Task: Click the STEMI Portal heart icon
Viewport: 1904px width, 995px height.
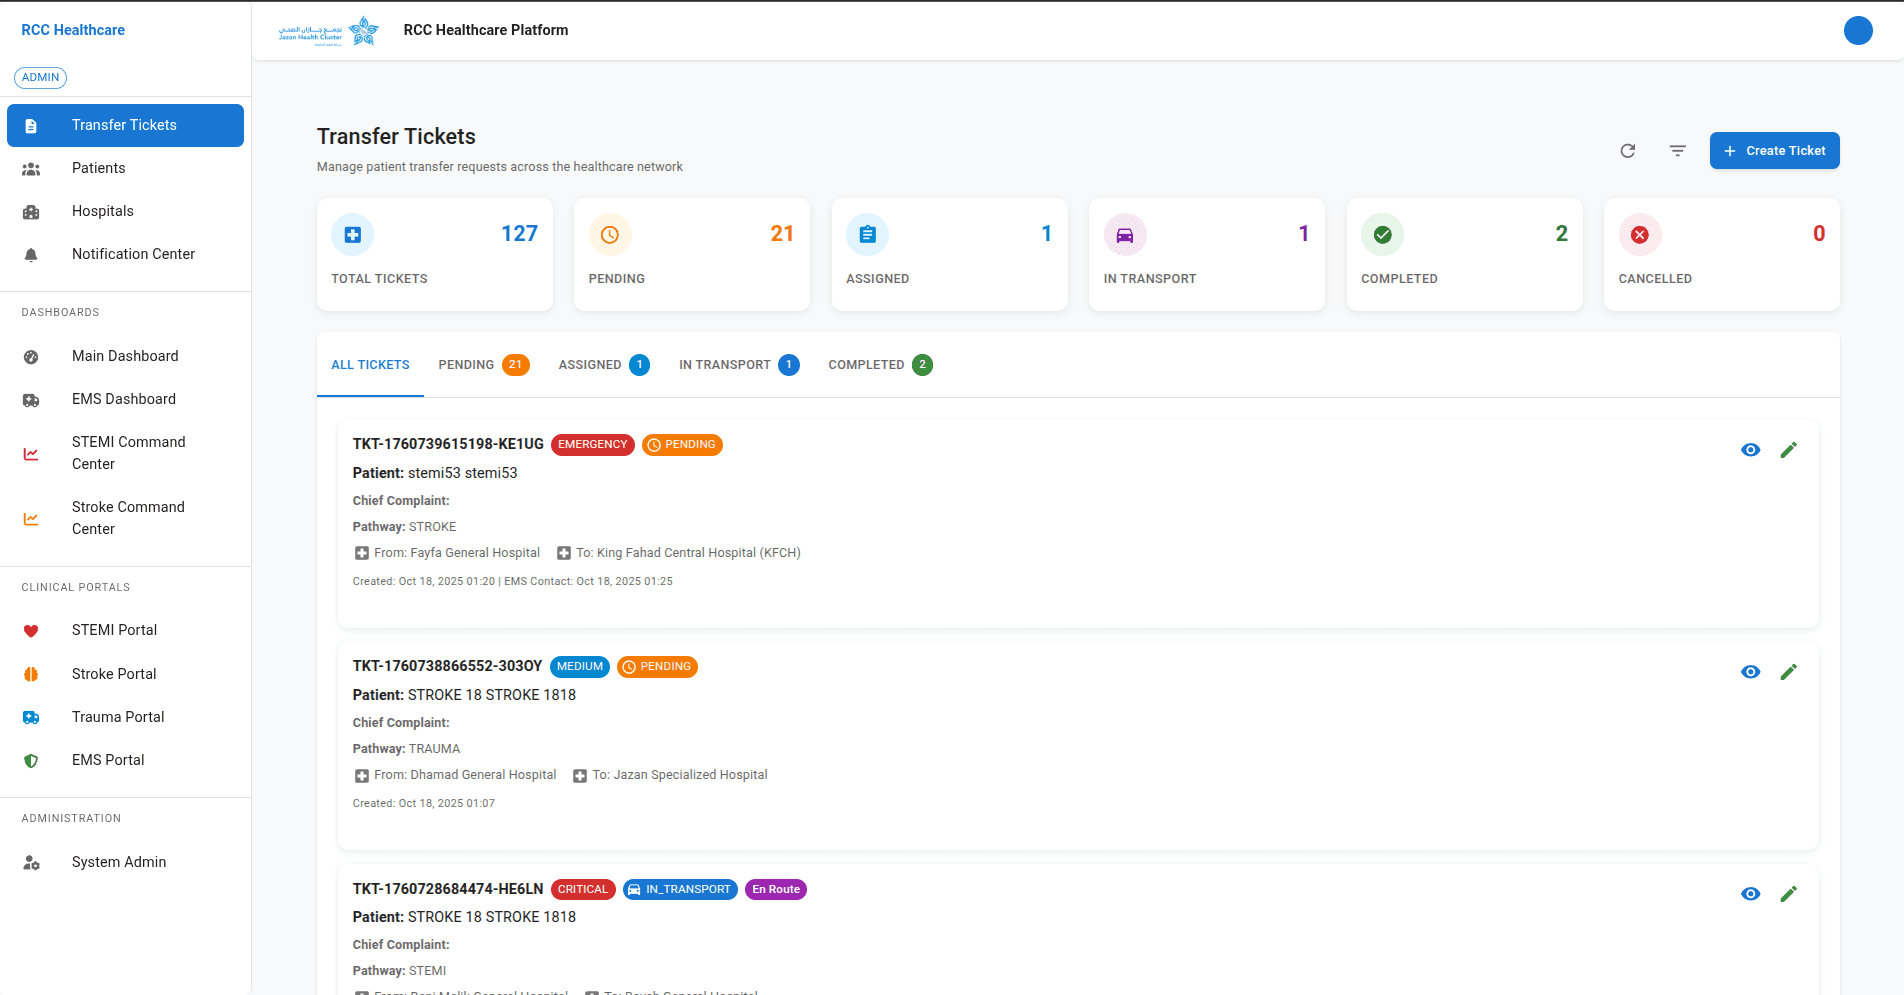Action: click(31, 630)
